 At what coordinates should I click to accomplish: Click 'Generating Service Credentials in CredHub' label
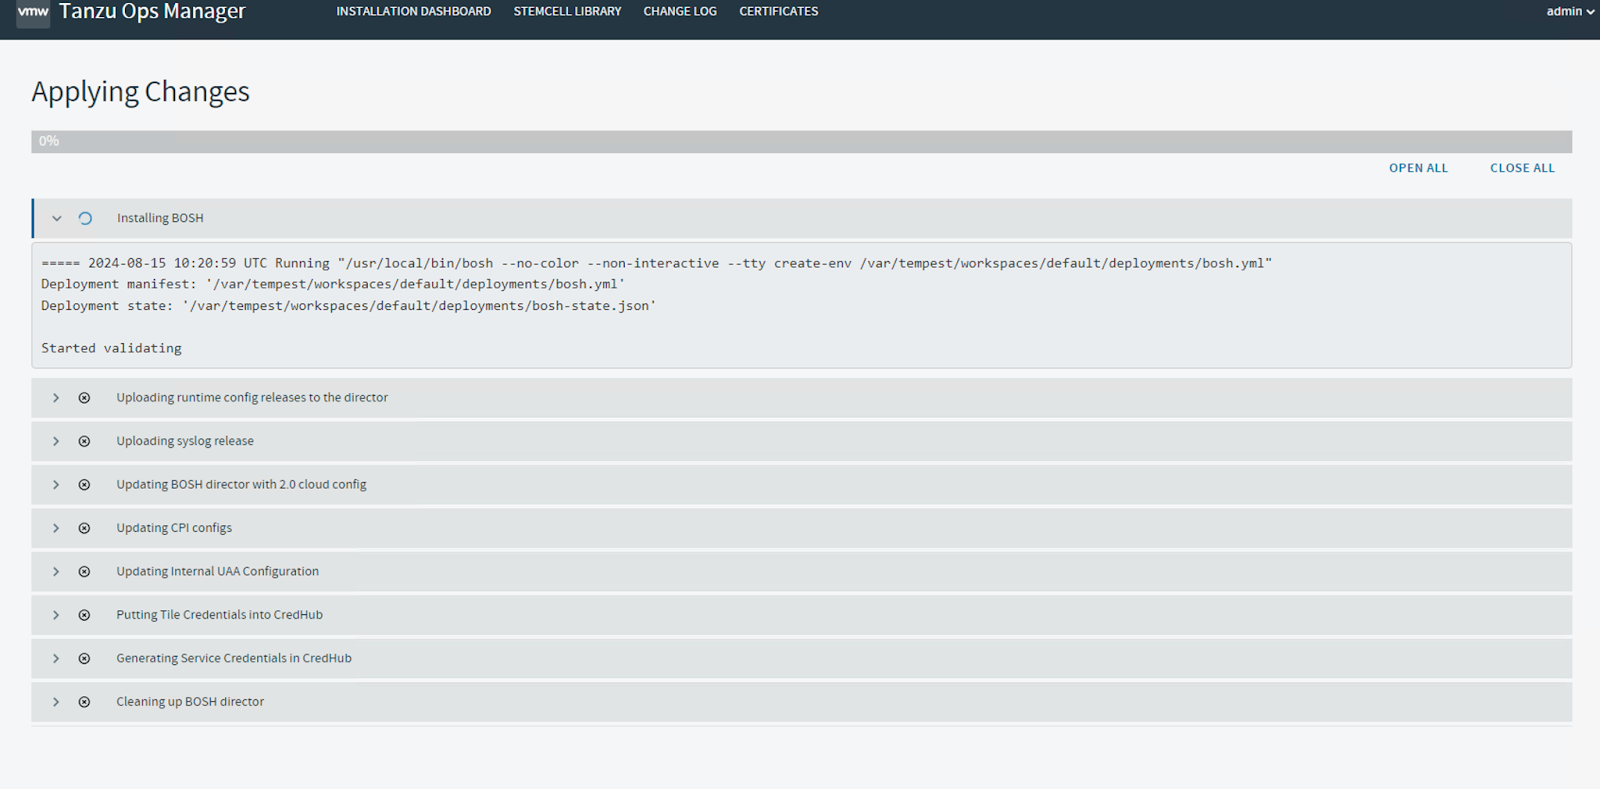click(234, 659)
